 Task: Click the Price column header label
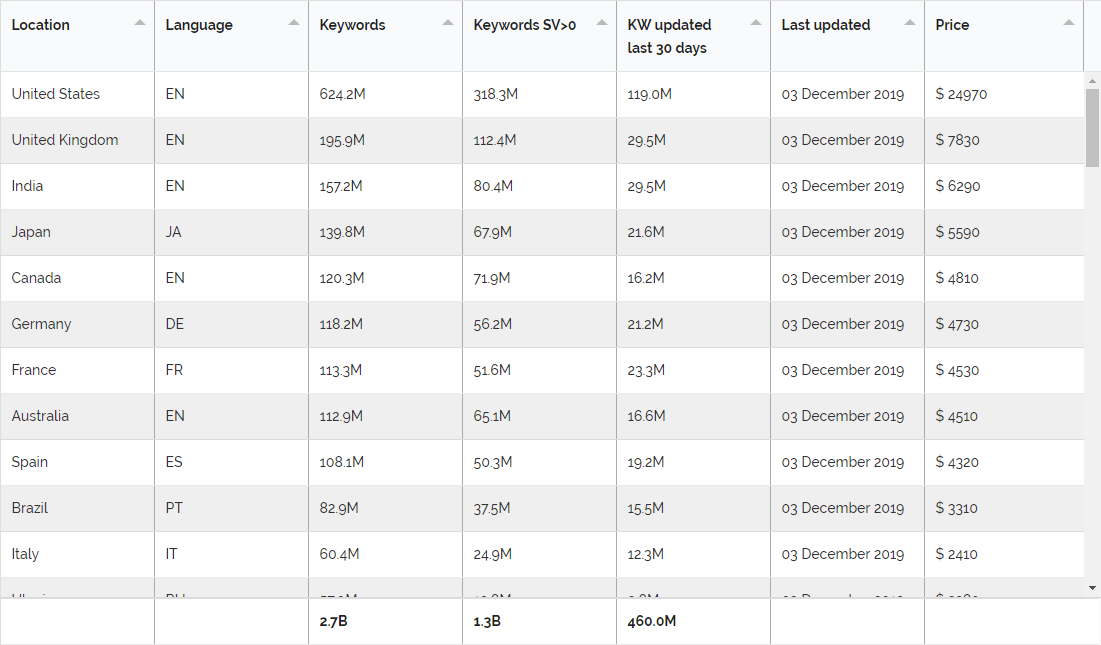coord(952,25)
